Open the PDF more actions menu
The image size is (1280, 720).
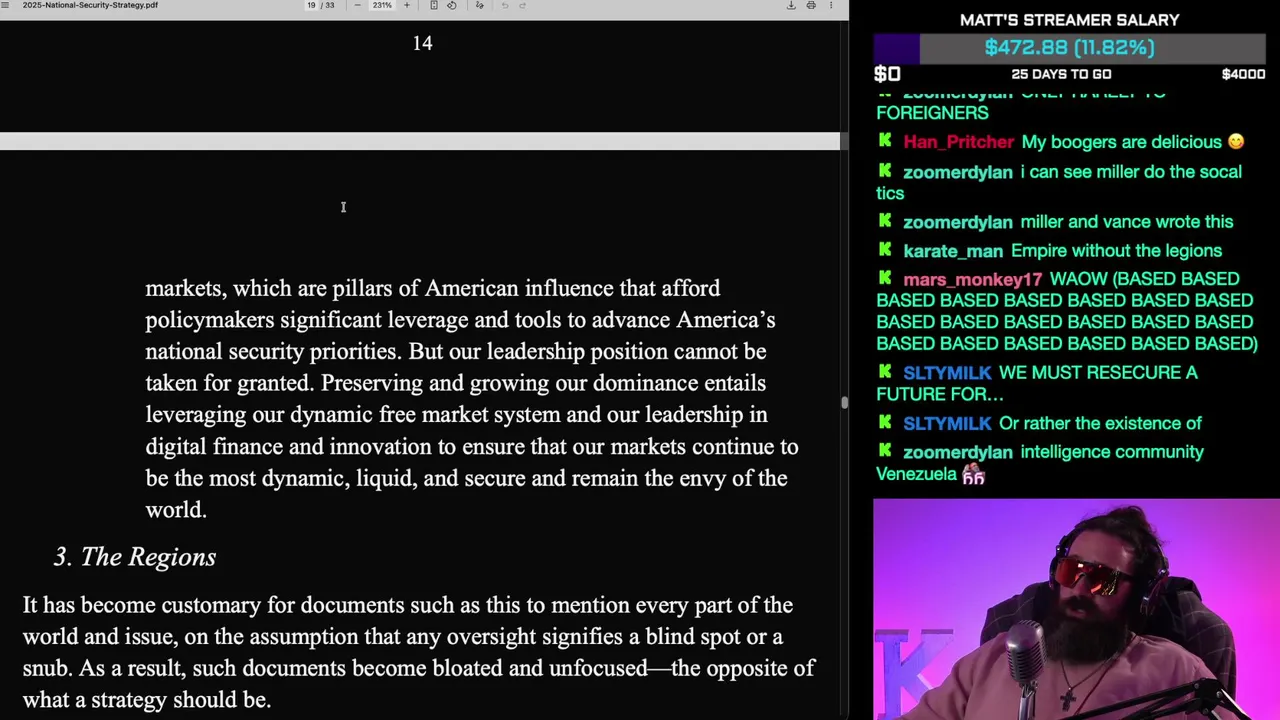click(x=831, y=5)
